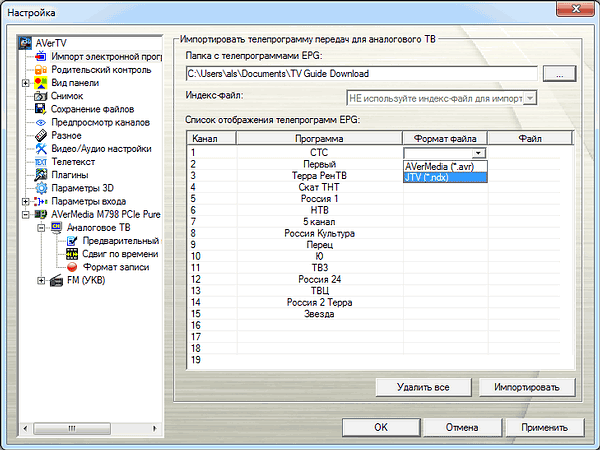Click the Video/Audio settings tools icon
This screenshot has width=600, height=450.
41,148
